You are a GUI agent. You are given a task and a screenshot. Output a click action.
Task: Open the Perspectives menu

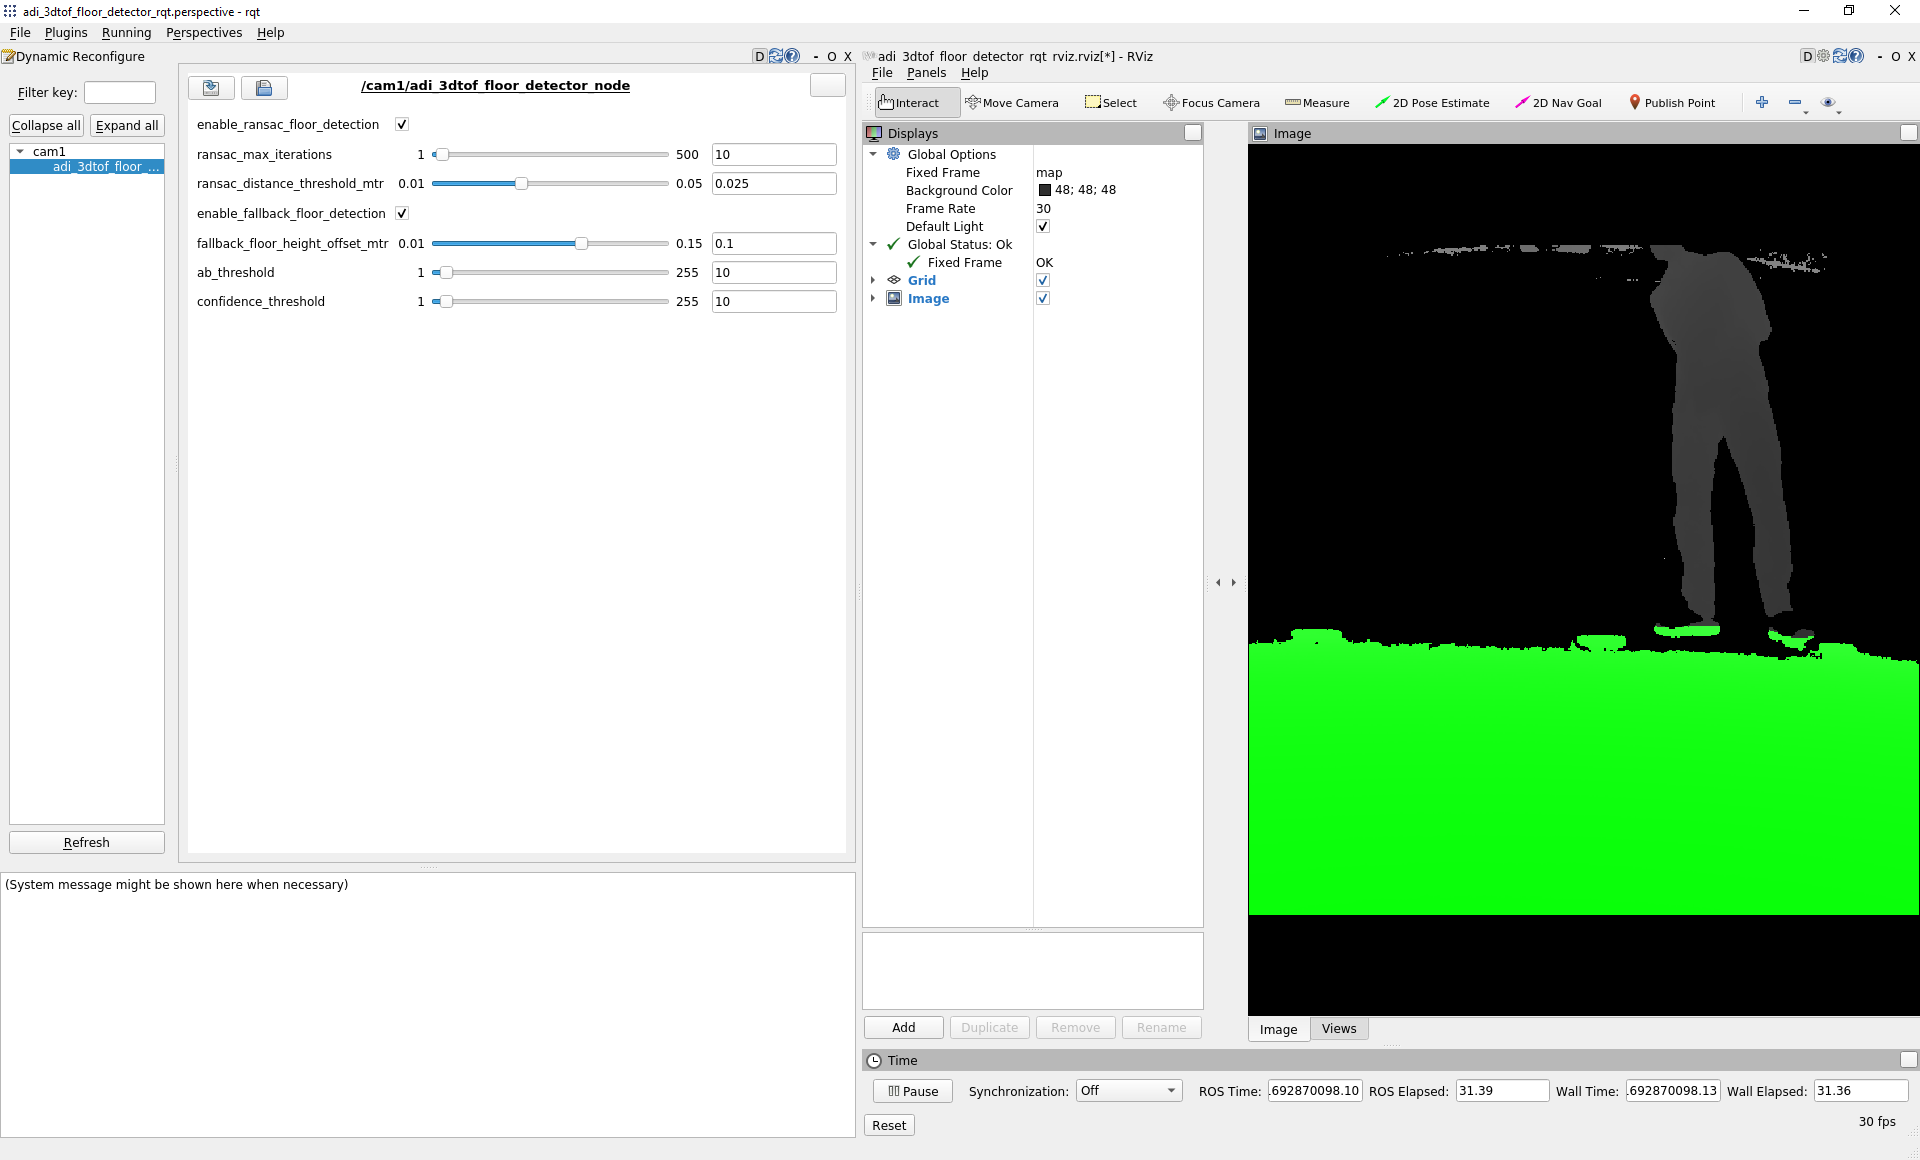click(x=204, y=33)
